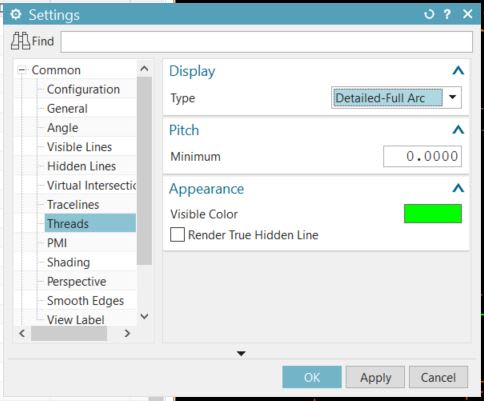Click the tree scroll up arrow
The width and height of the screenshot is (484, 401).
pyautogui.click(x=144, y=69)
